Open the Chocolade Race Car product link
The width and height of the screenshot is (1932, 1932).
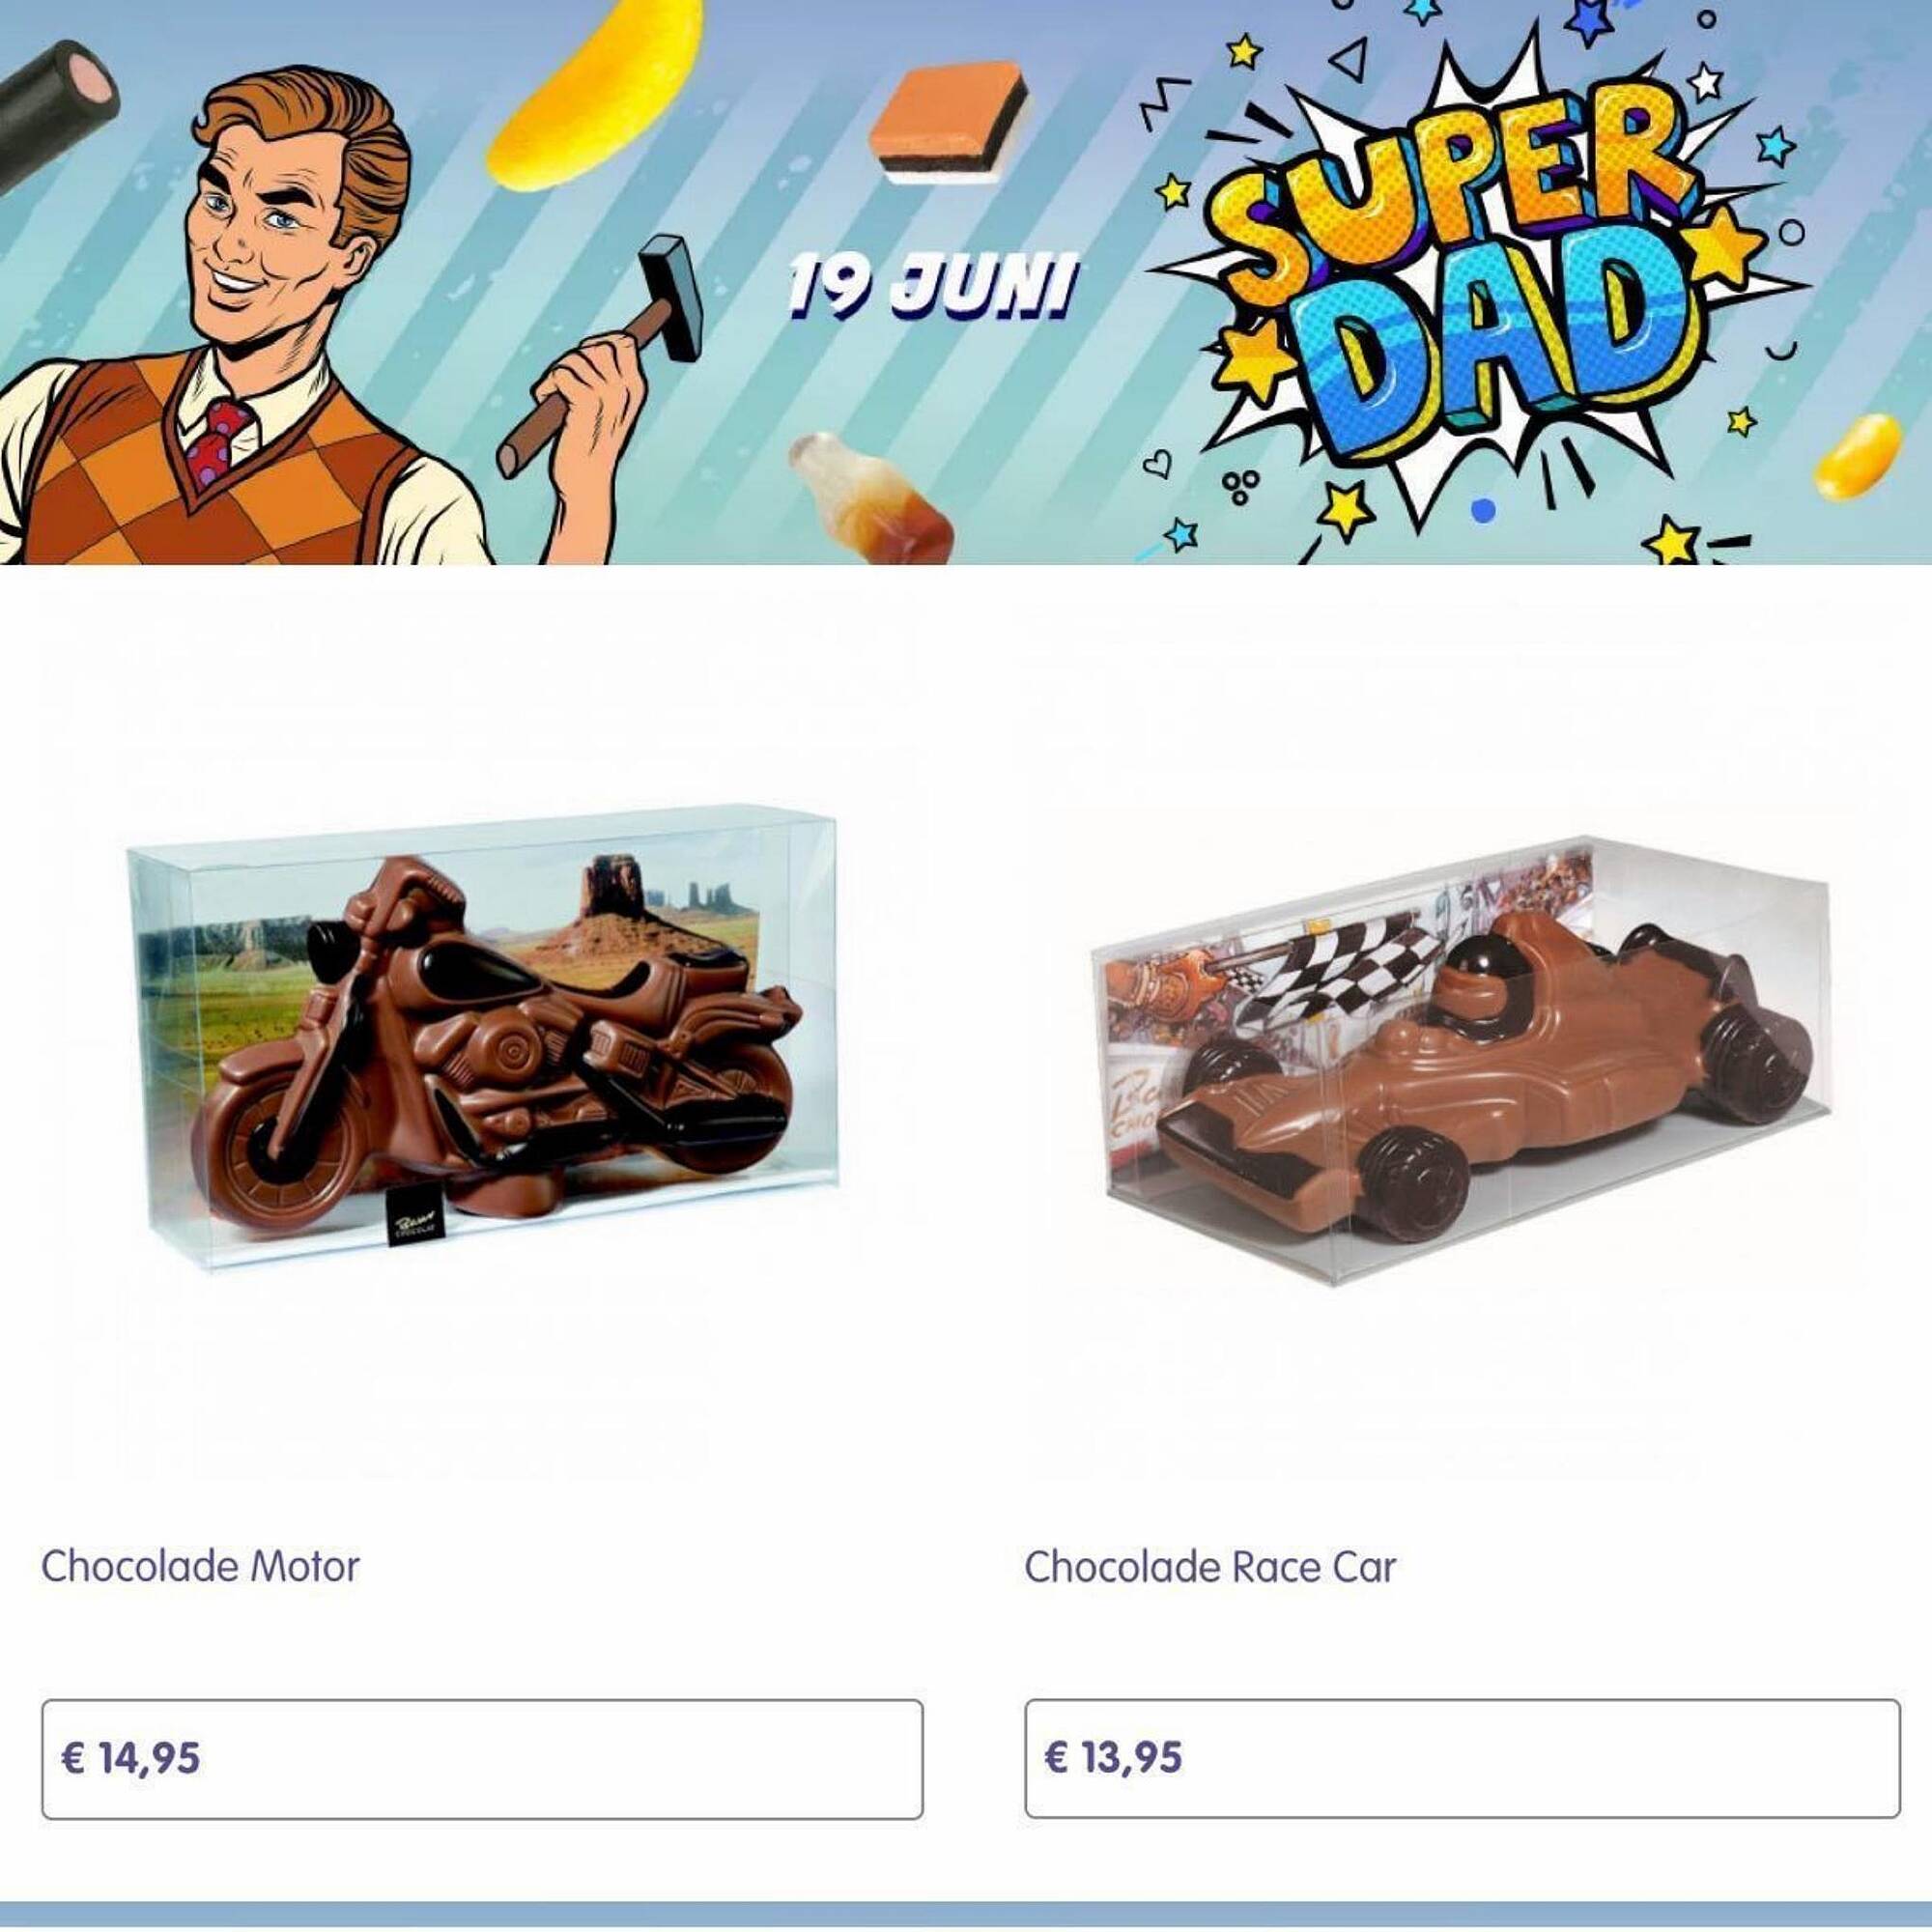click(x=1209, y=1567)
